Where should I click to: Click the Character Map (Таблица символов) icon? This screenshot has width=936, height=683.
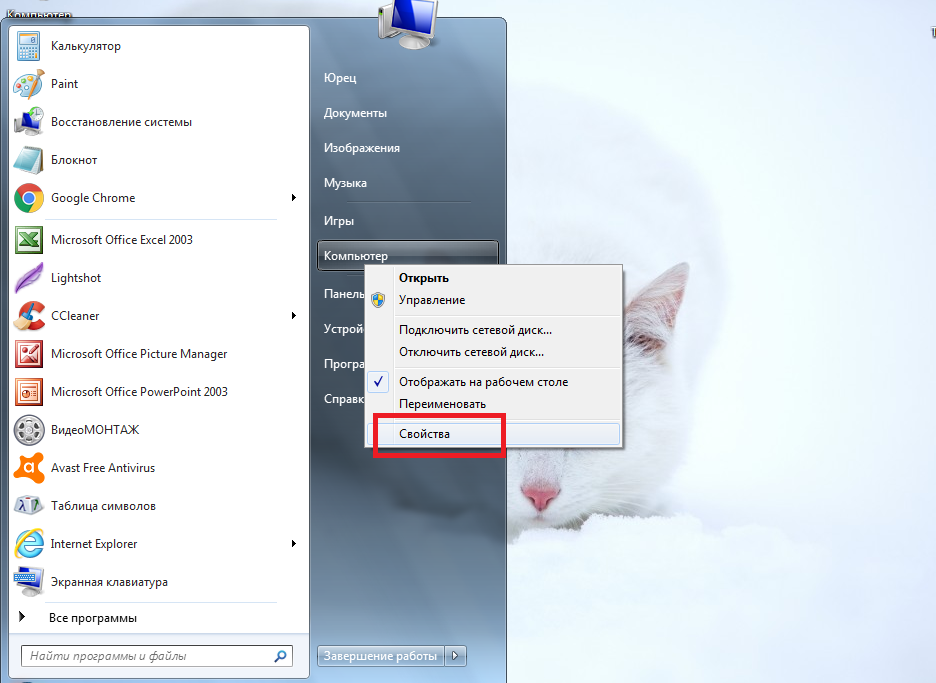point(29,506)
